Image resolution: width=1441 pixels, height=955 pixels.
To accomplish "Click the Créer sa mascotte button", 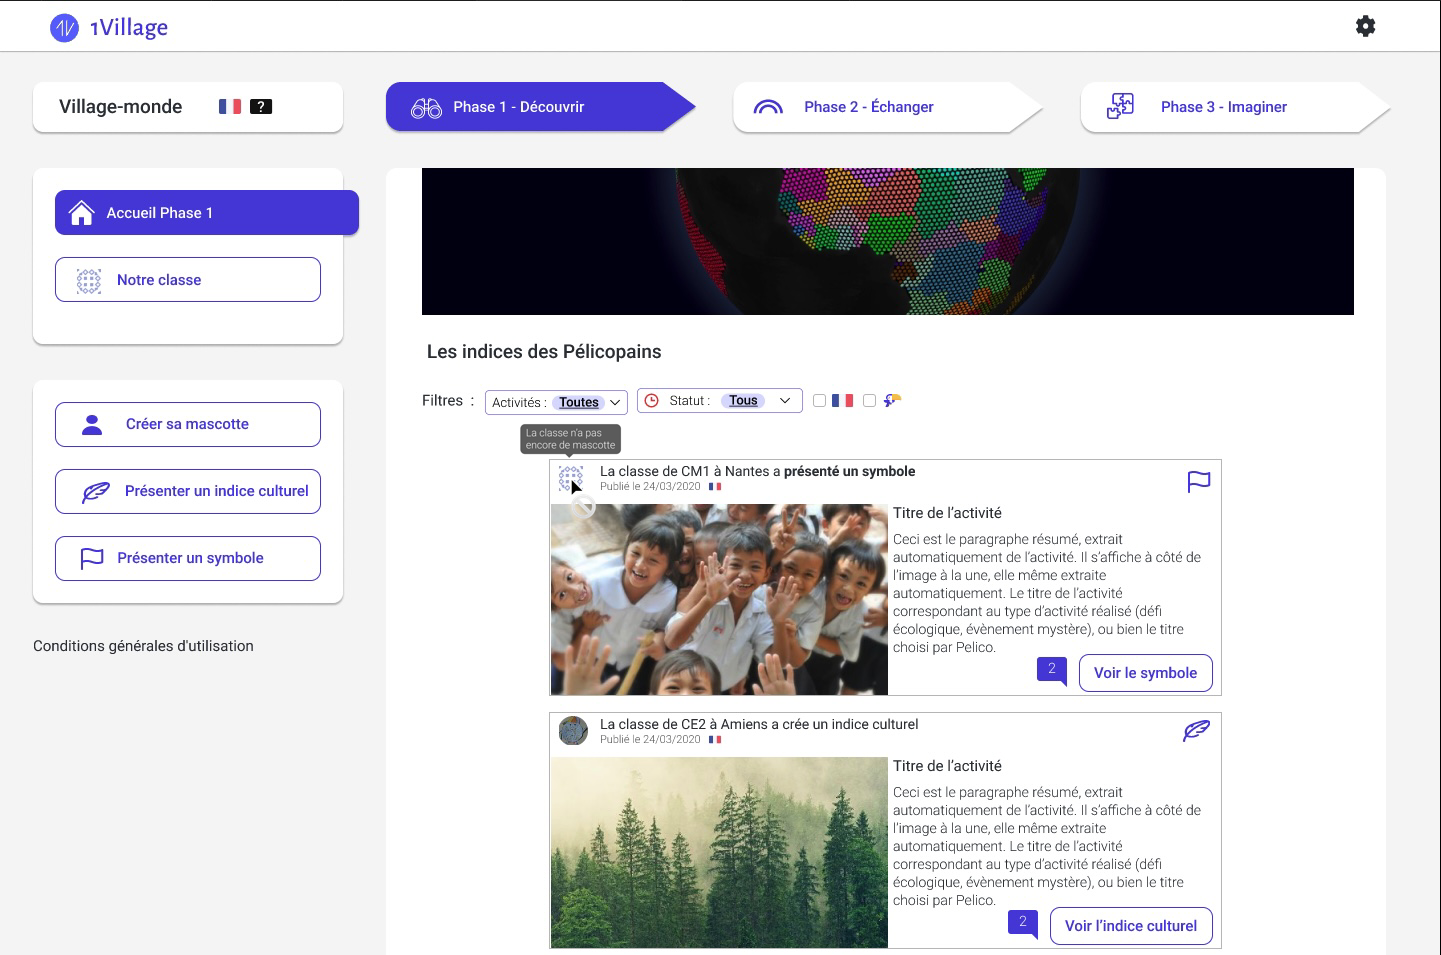I will point(188,425).
